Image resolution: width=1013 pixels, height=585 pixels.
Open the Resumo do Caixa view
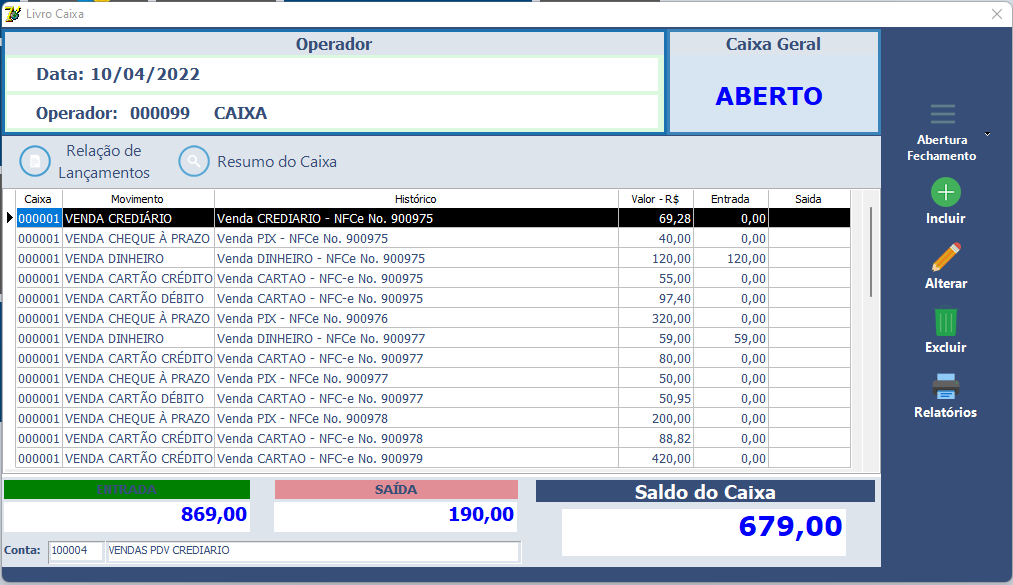[x=276, y=162]
